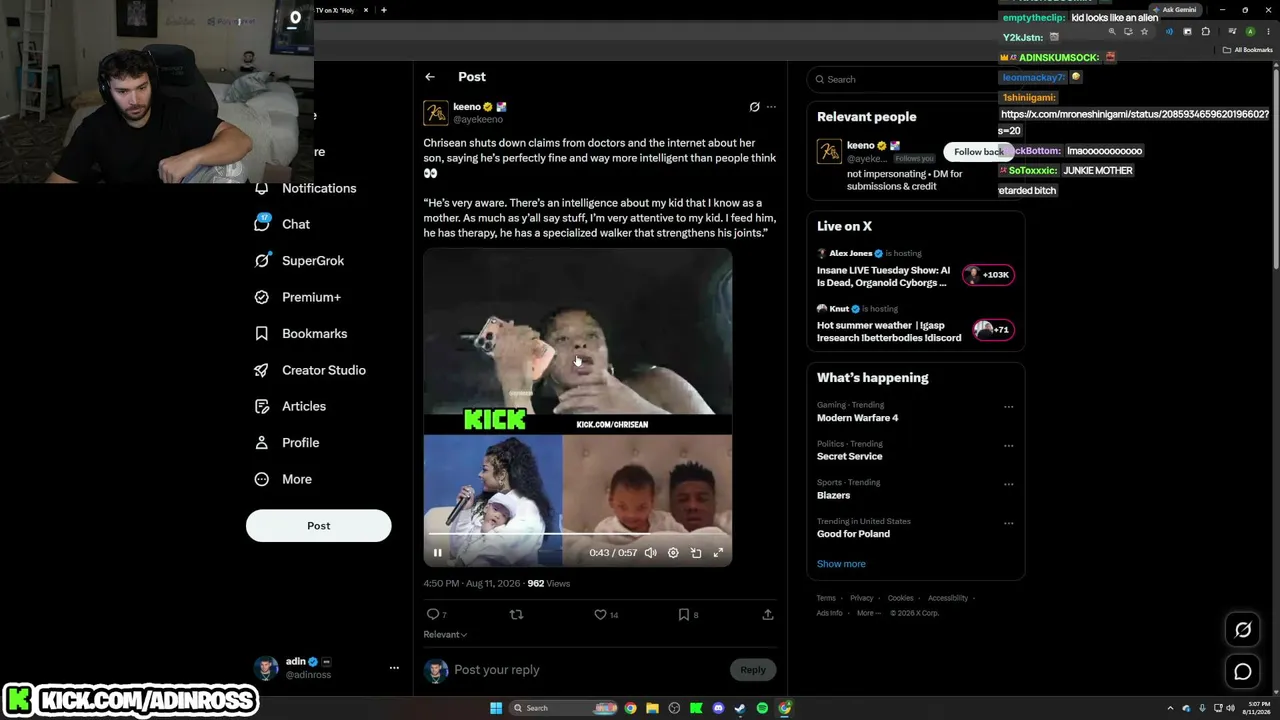Viewport: 1280px width, 720px height.
Task: Click the white Post compose button
Action: pyautogui.click(x=318, y=526)
